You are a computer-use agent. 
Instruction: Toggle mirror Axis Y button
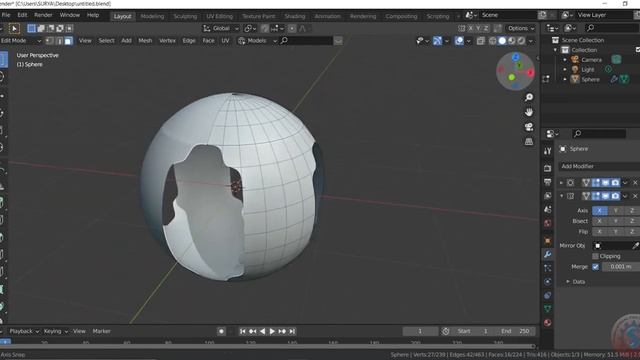coord(616,211)
